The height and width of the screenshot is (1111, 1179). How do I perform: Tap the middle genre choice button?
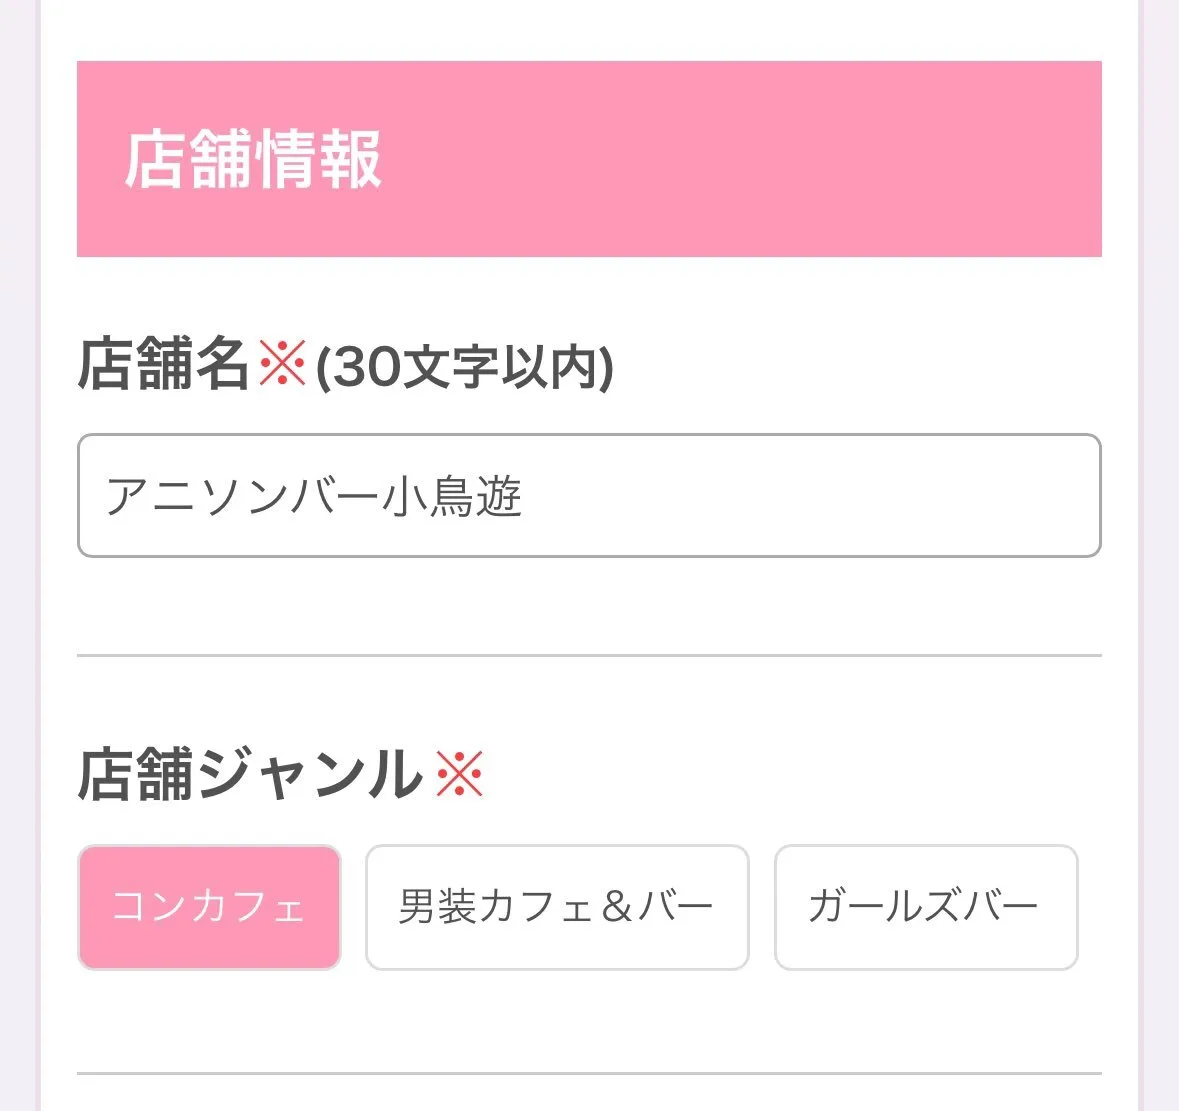(x=557, y=906)
